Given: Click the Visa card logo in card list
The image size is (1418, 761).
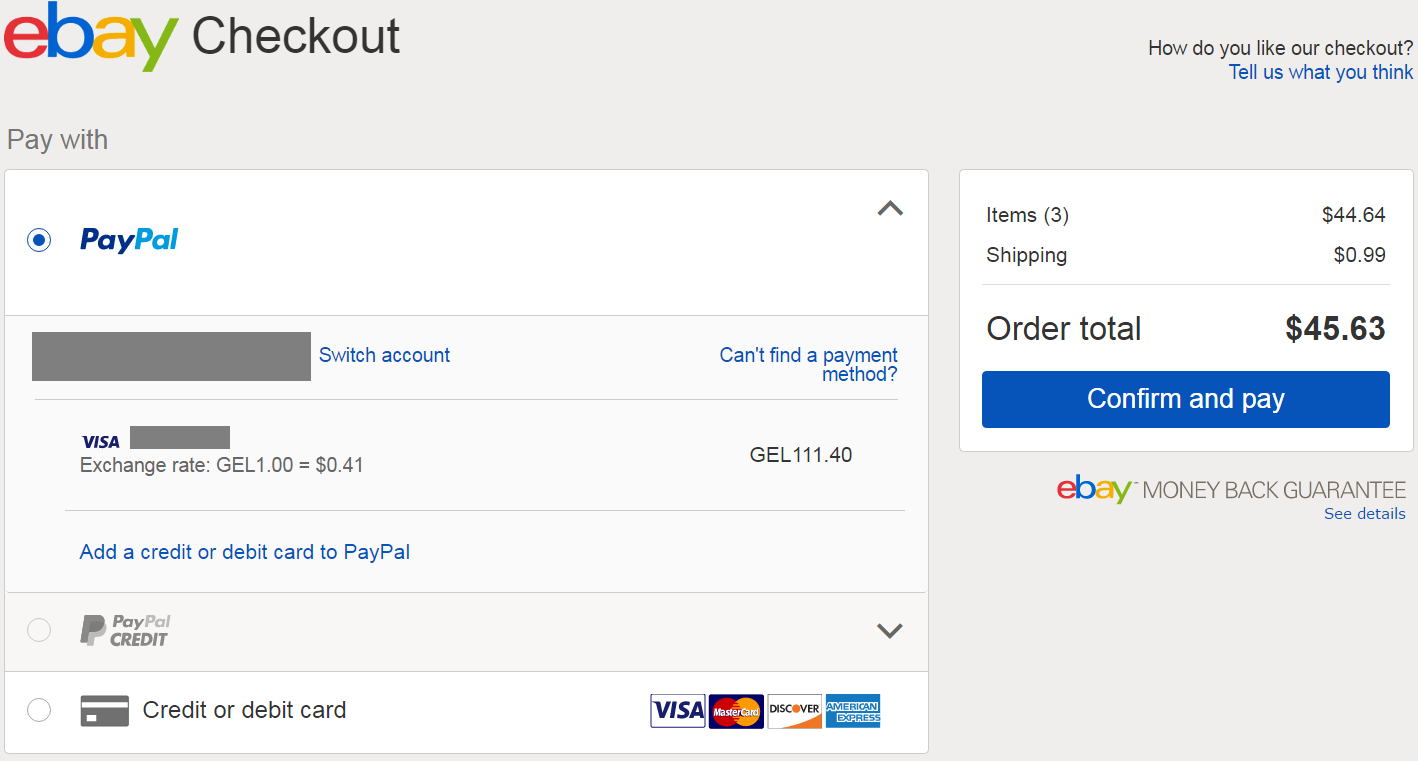Looking at the screenshot, I should coord(678,711).
